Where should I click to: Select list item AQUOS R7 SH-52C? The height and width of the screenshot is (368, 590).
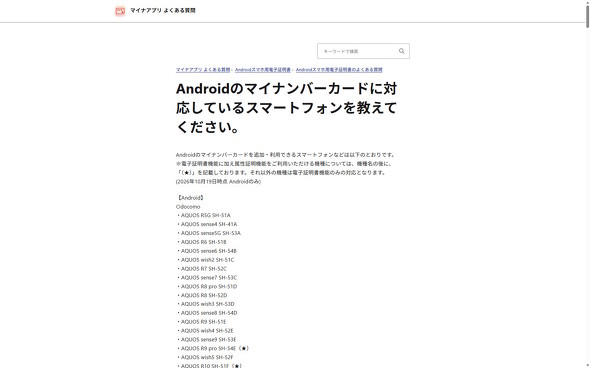pyautogui.click(x=201, y=269)
